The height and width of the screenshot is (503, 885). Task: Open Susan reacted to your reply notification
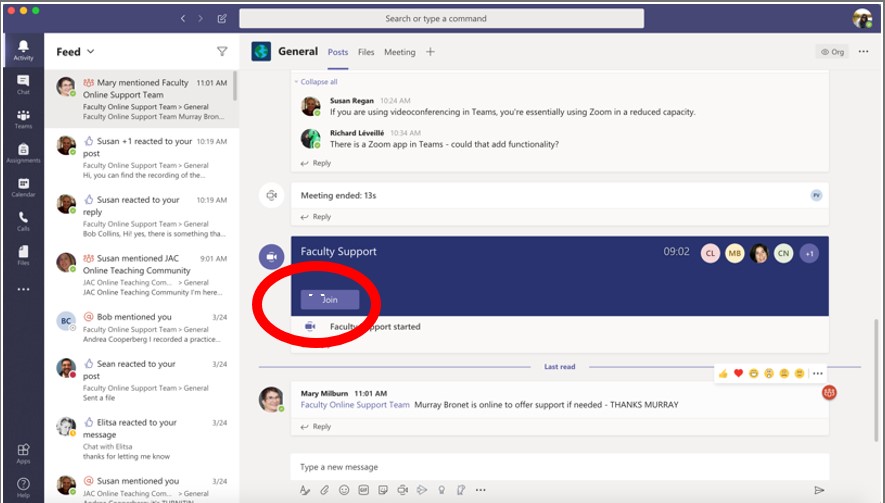tap(141, 217)
